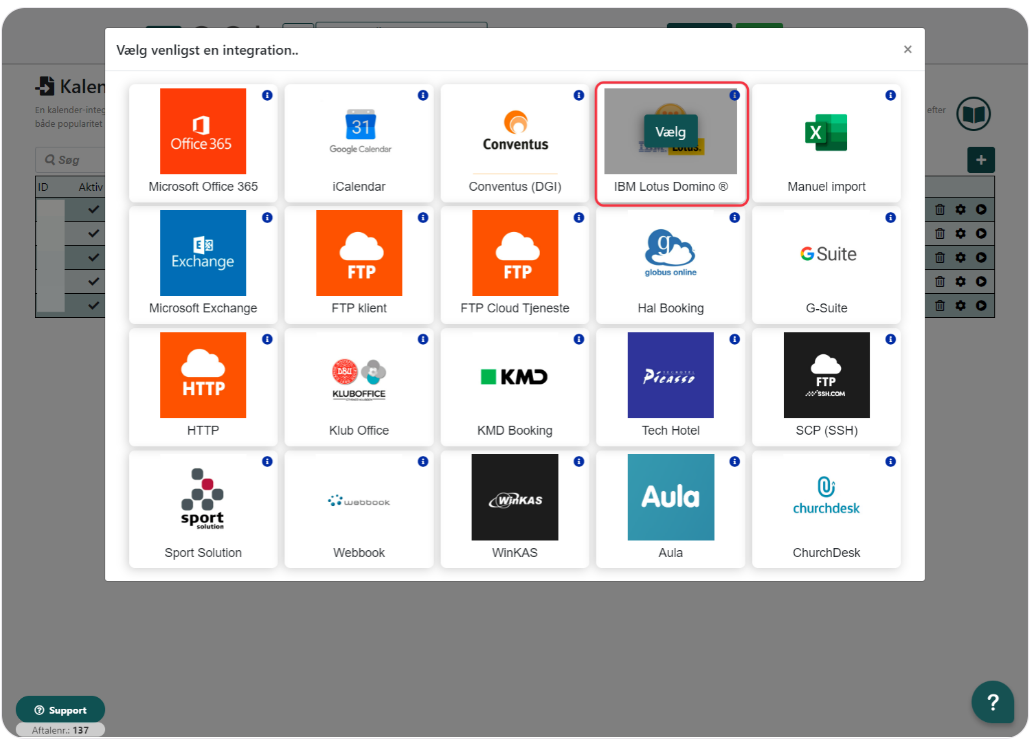This screenshot has width=1035, height=747.
Task: Open the SCP (SSH) info icon
Action: pos(890,339)
